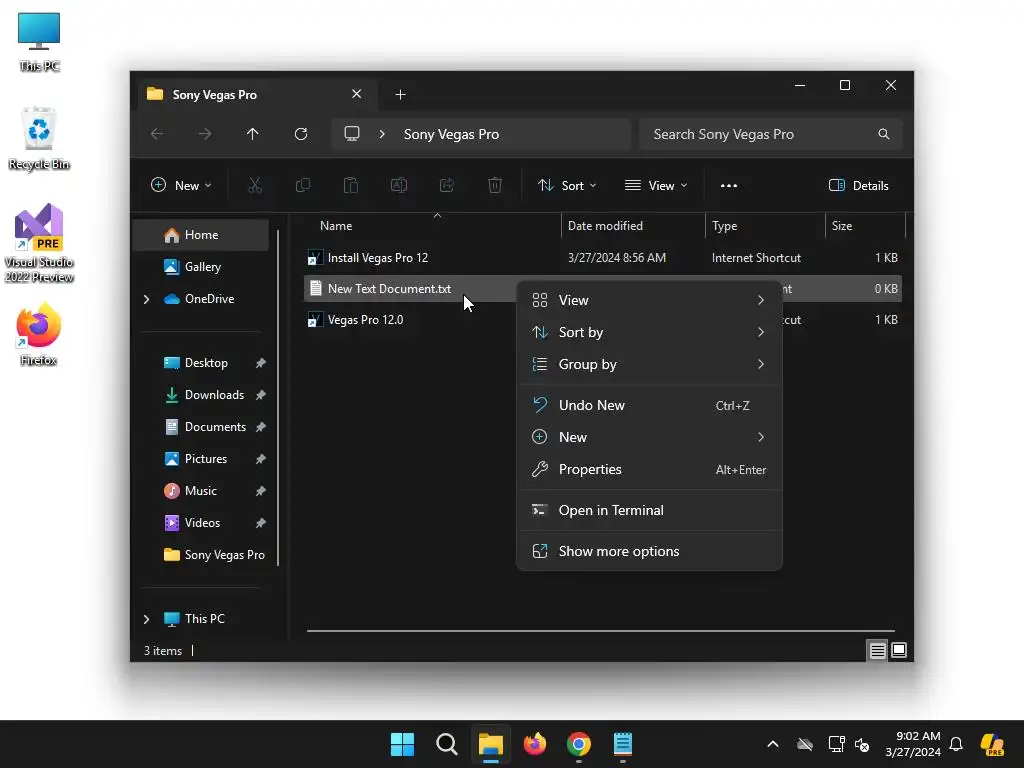The image size is (1024, 768).
Task: Click the Paste clipboard icon in toolbar
Action: (351, 185)
